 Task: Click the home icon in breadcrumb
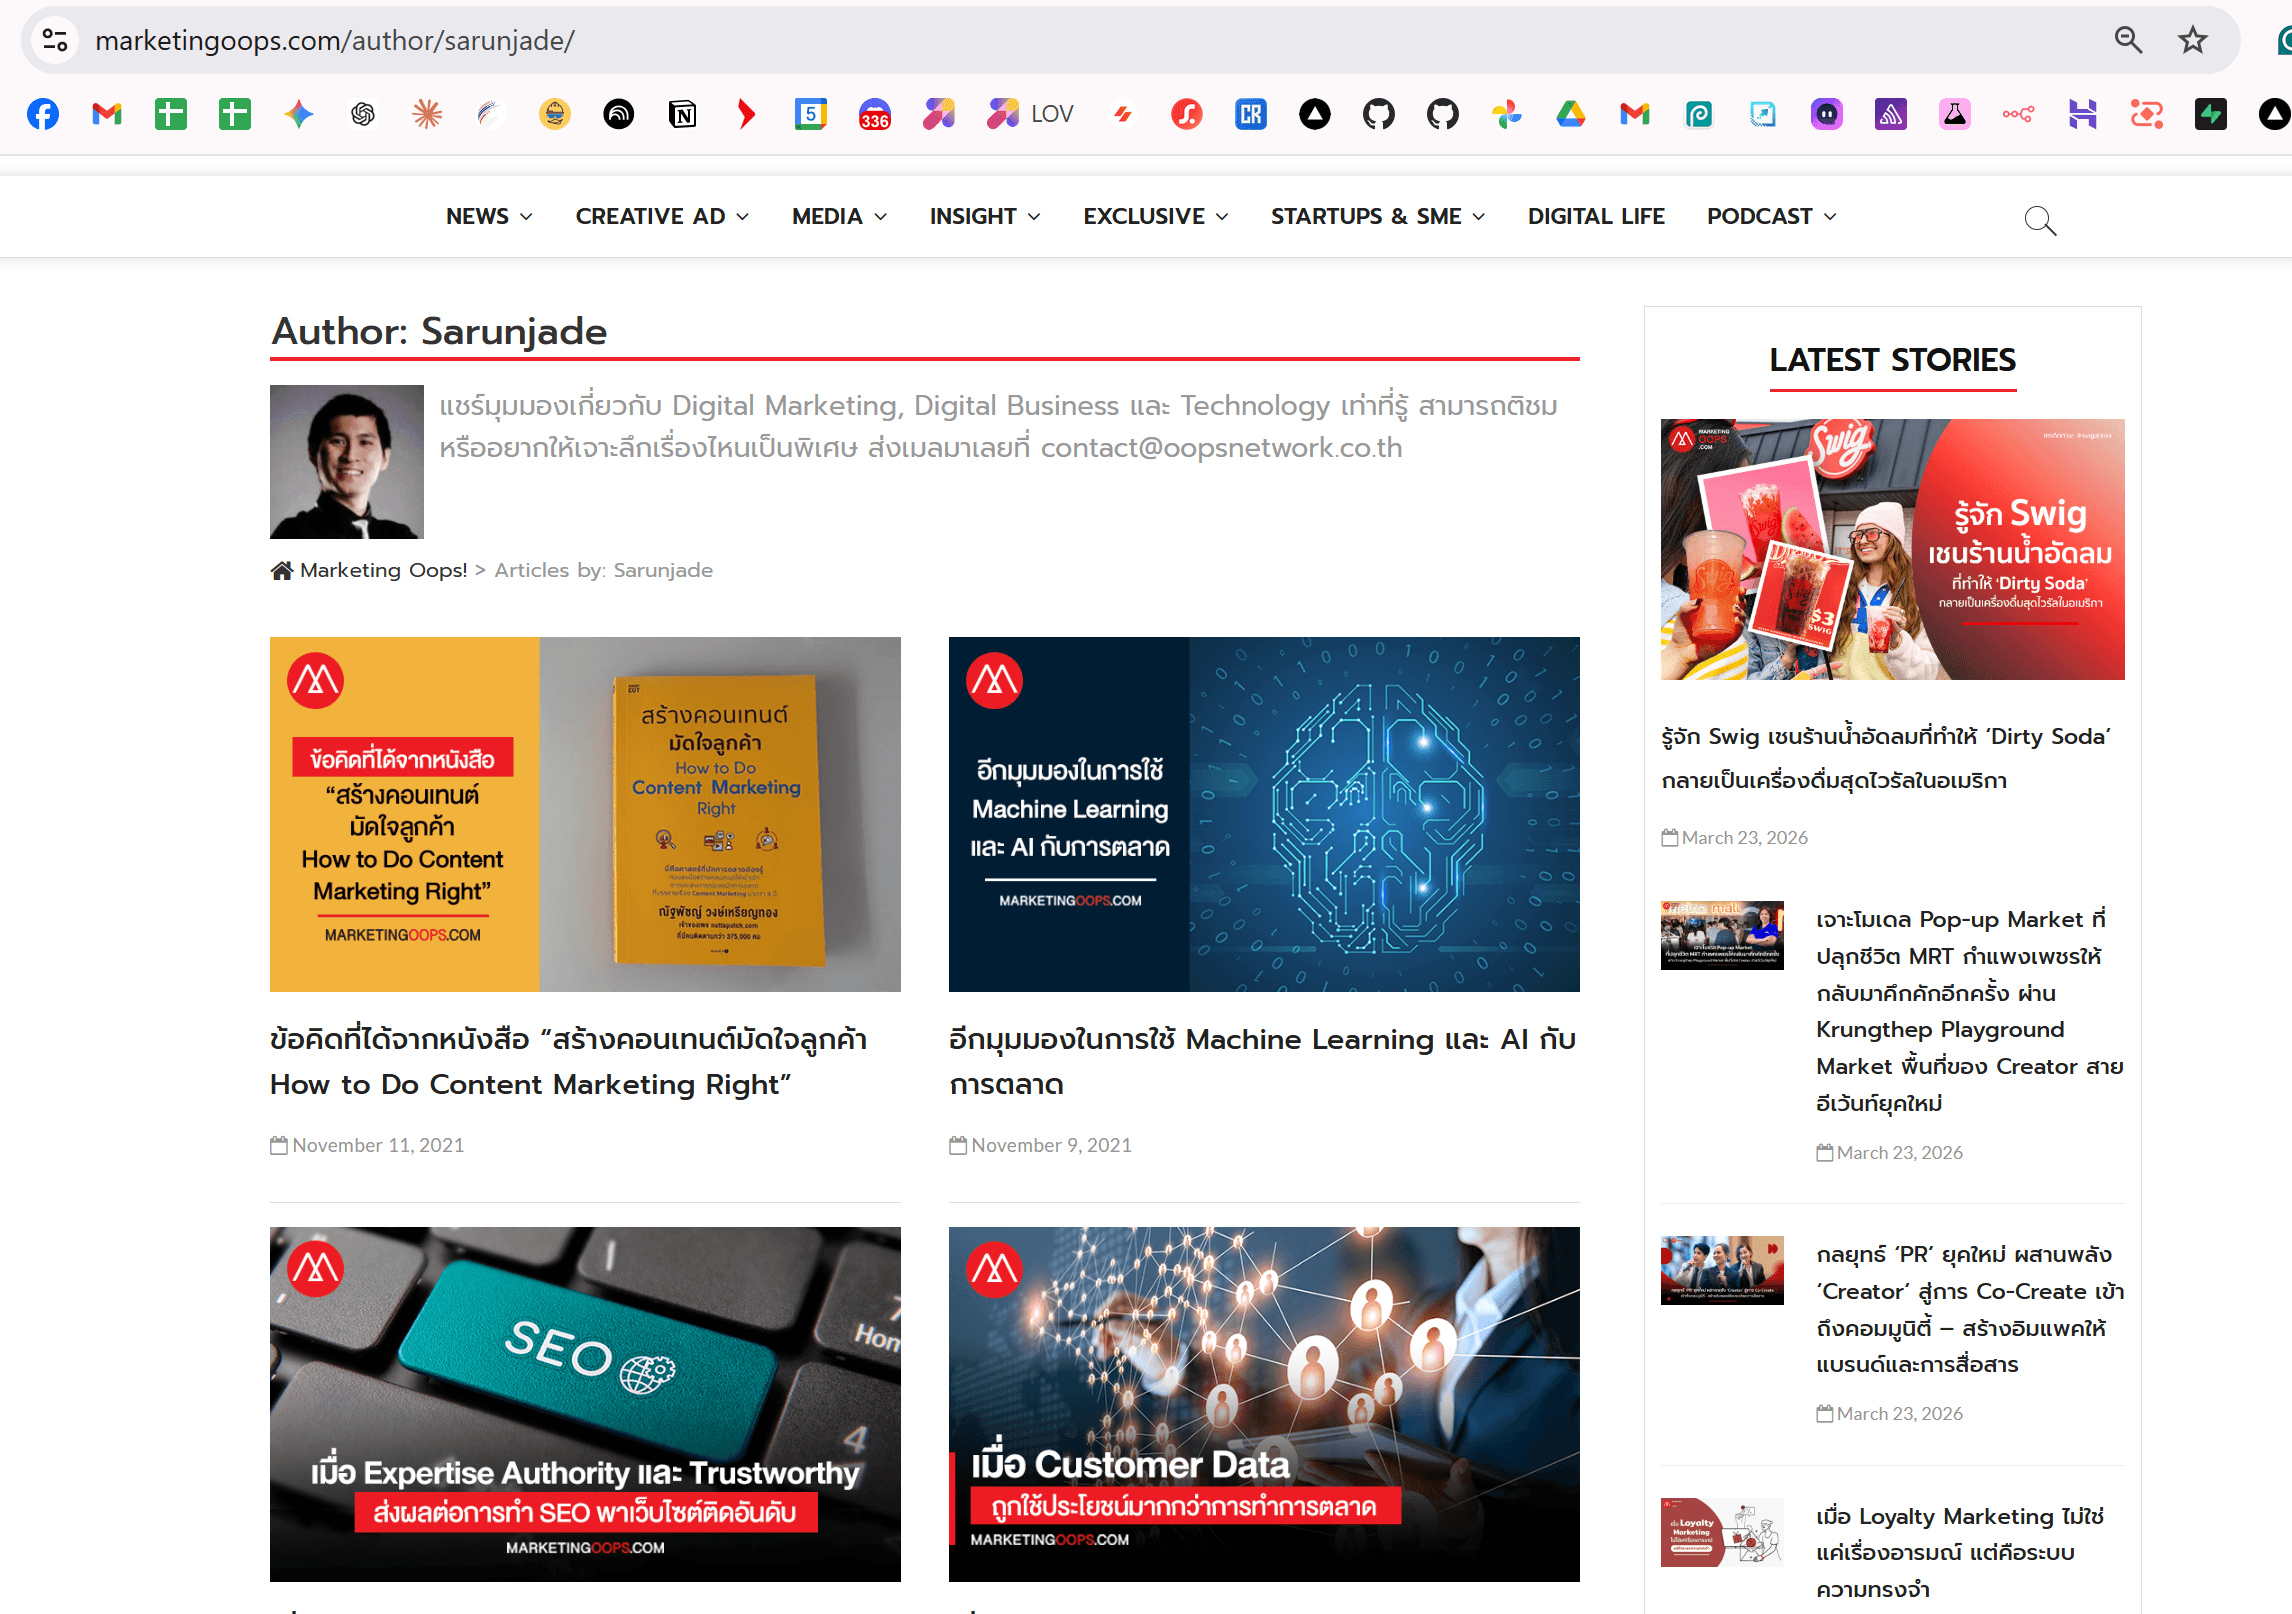click(x=281, y=570)
